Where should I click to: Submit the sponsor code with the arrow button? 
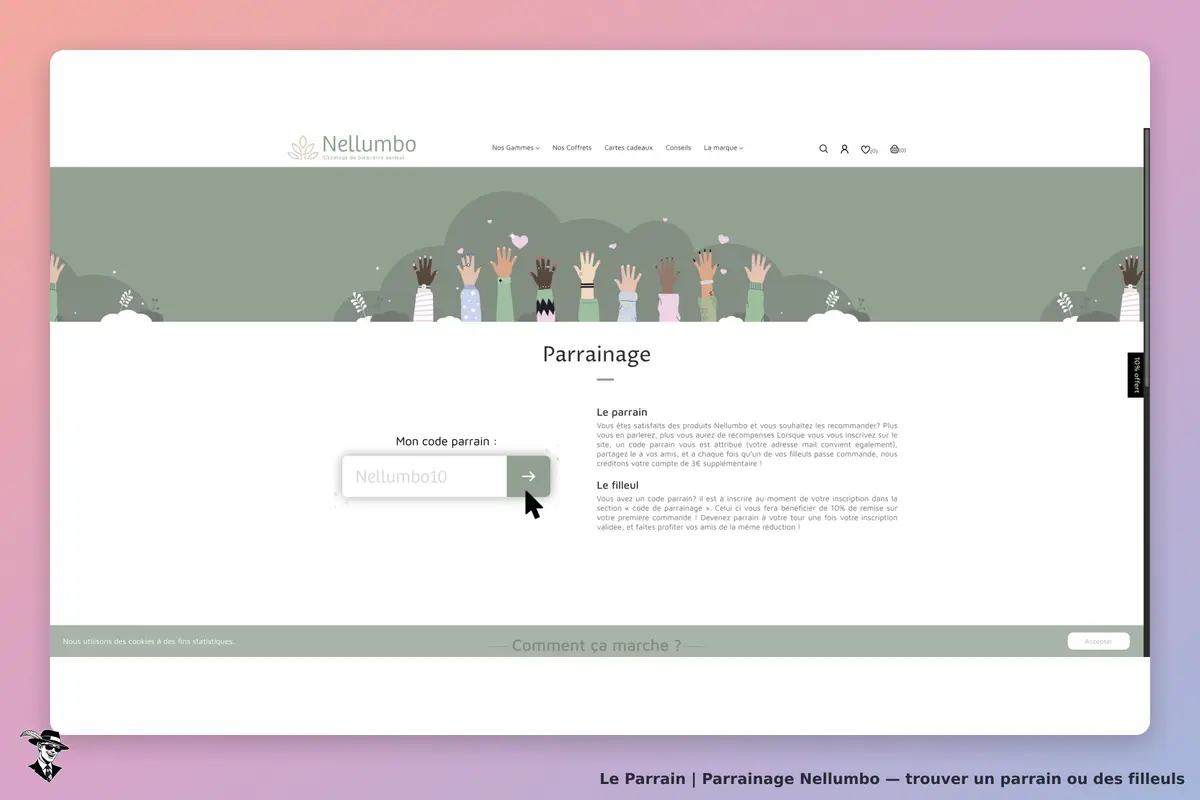tap(528, 476)
